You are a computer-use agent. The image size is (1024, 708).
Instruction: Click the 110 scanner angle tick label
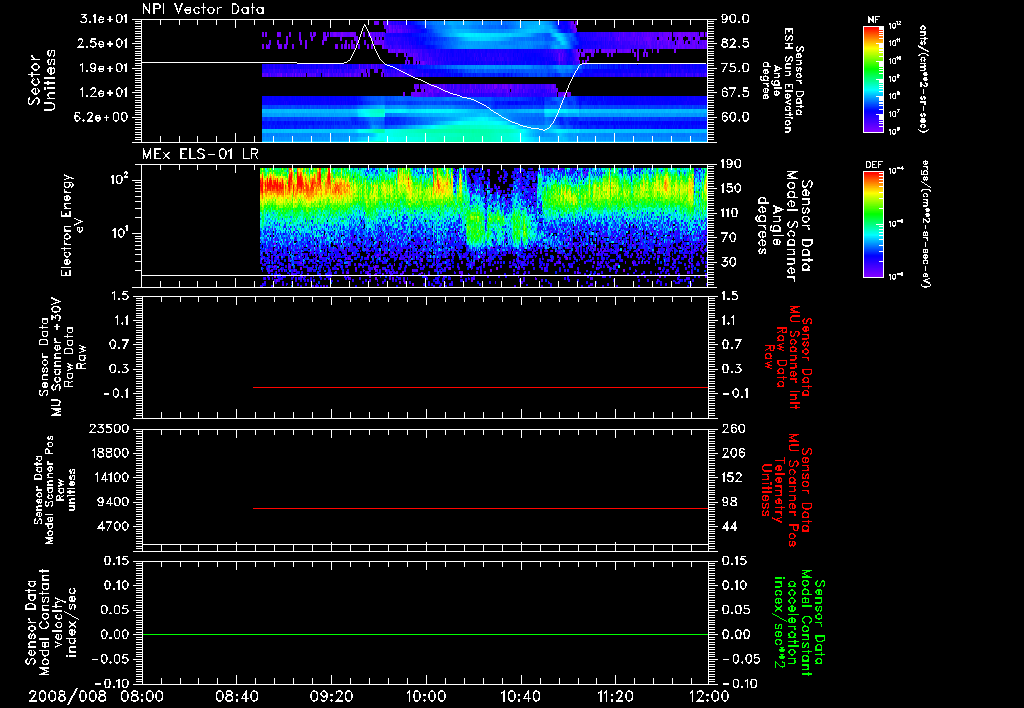coord(731,213)
